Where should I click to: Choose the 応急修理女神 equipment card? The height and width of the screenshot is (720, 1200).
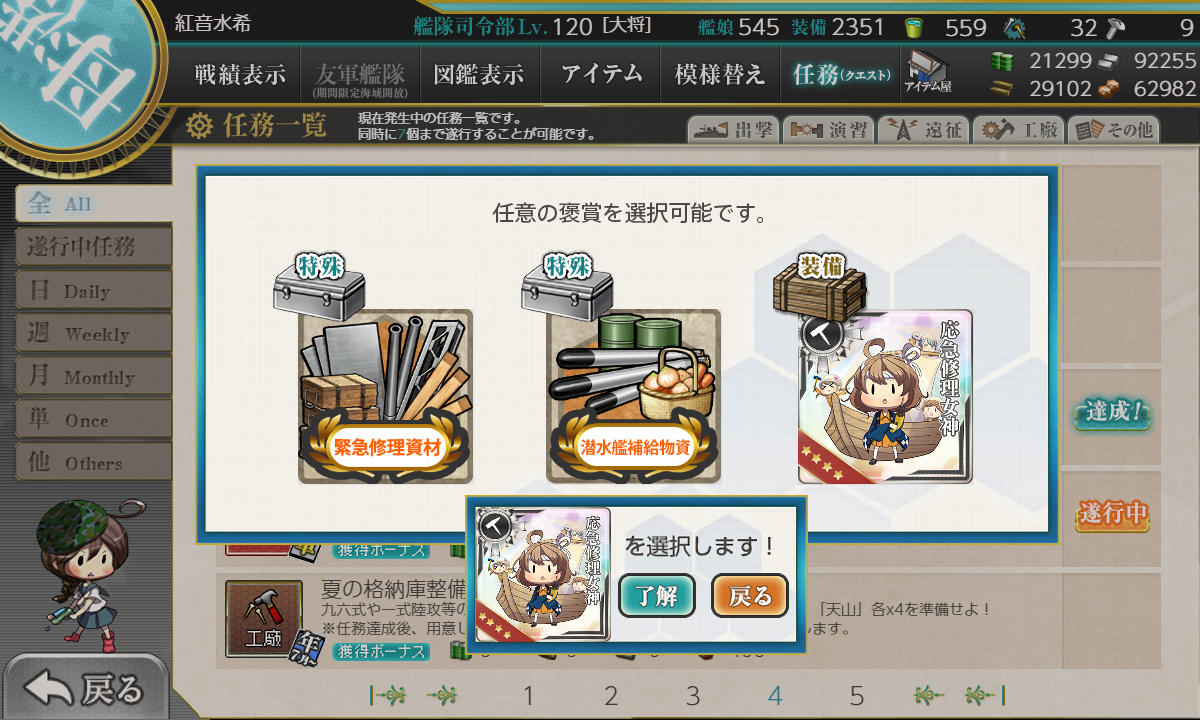(x=885, y=397)
